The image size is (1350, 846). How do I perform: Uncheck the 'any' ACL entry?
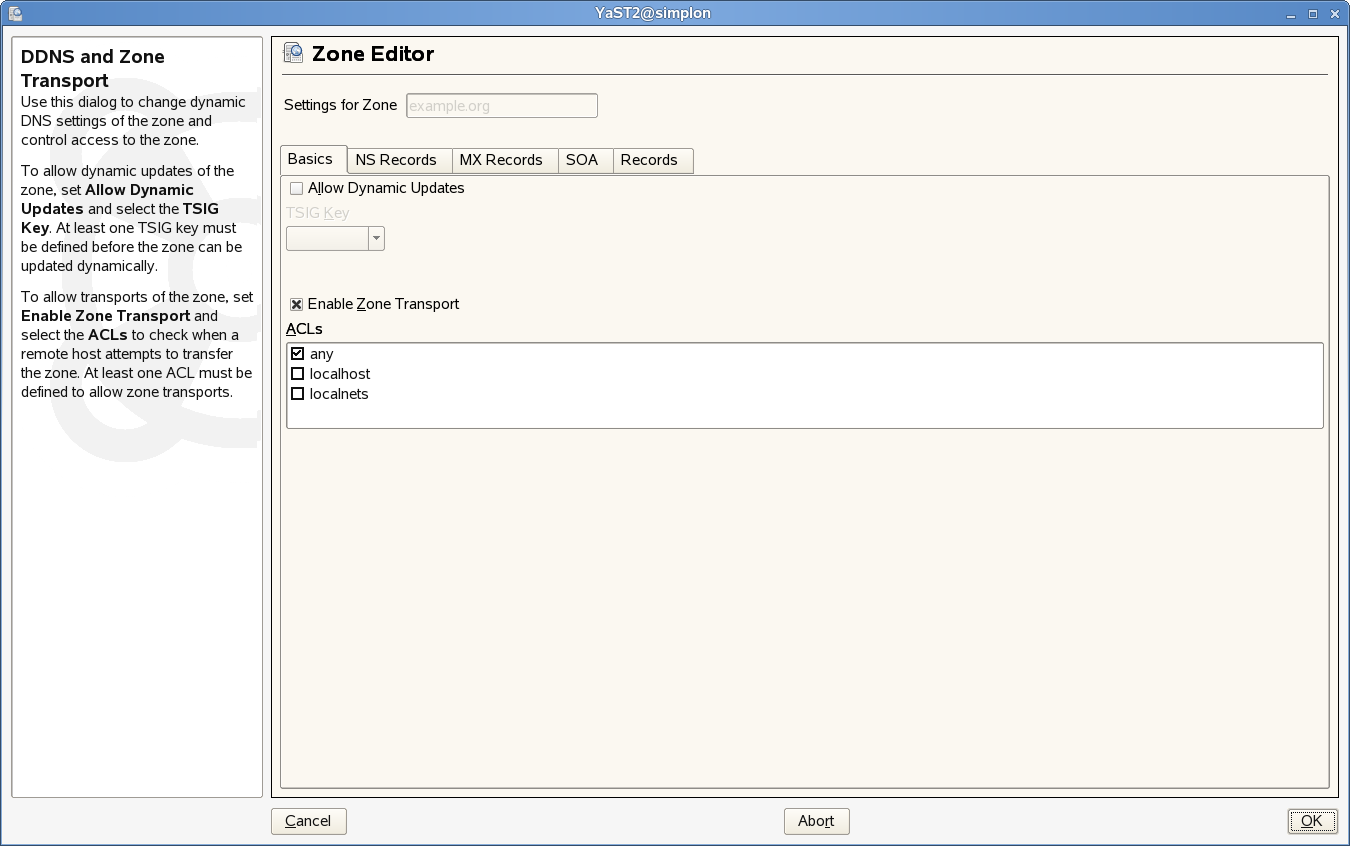(297, 354)
